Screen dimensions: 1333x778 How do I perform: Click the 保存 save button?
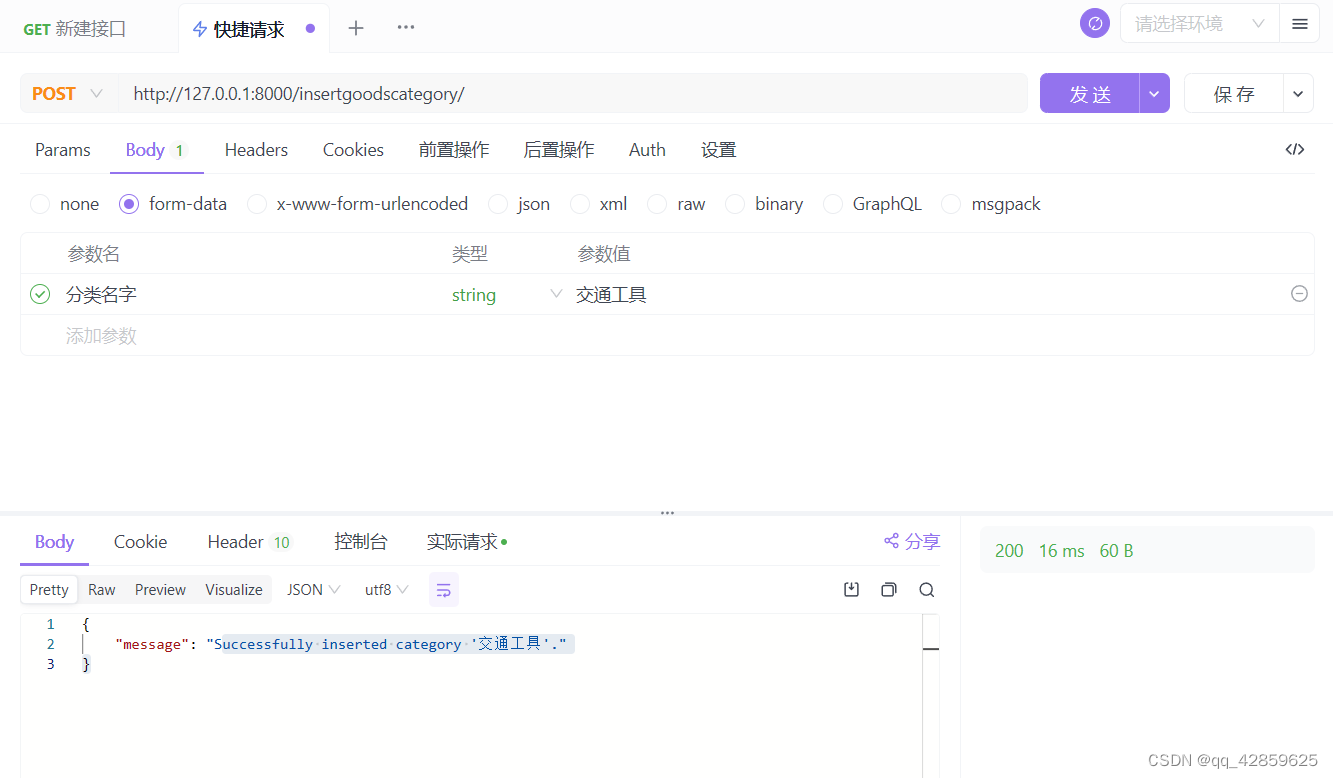click(1234, 93)
